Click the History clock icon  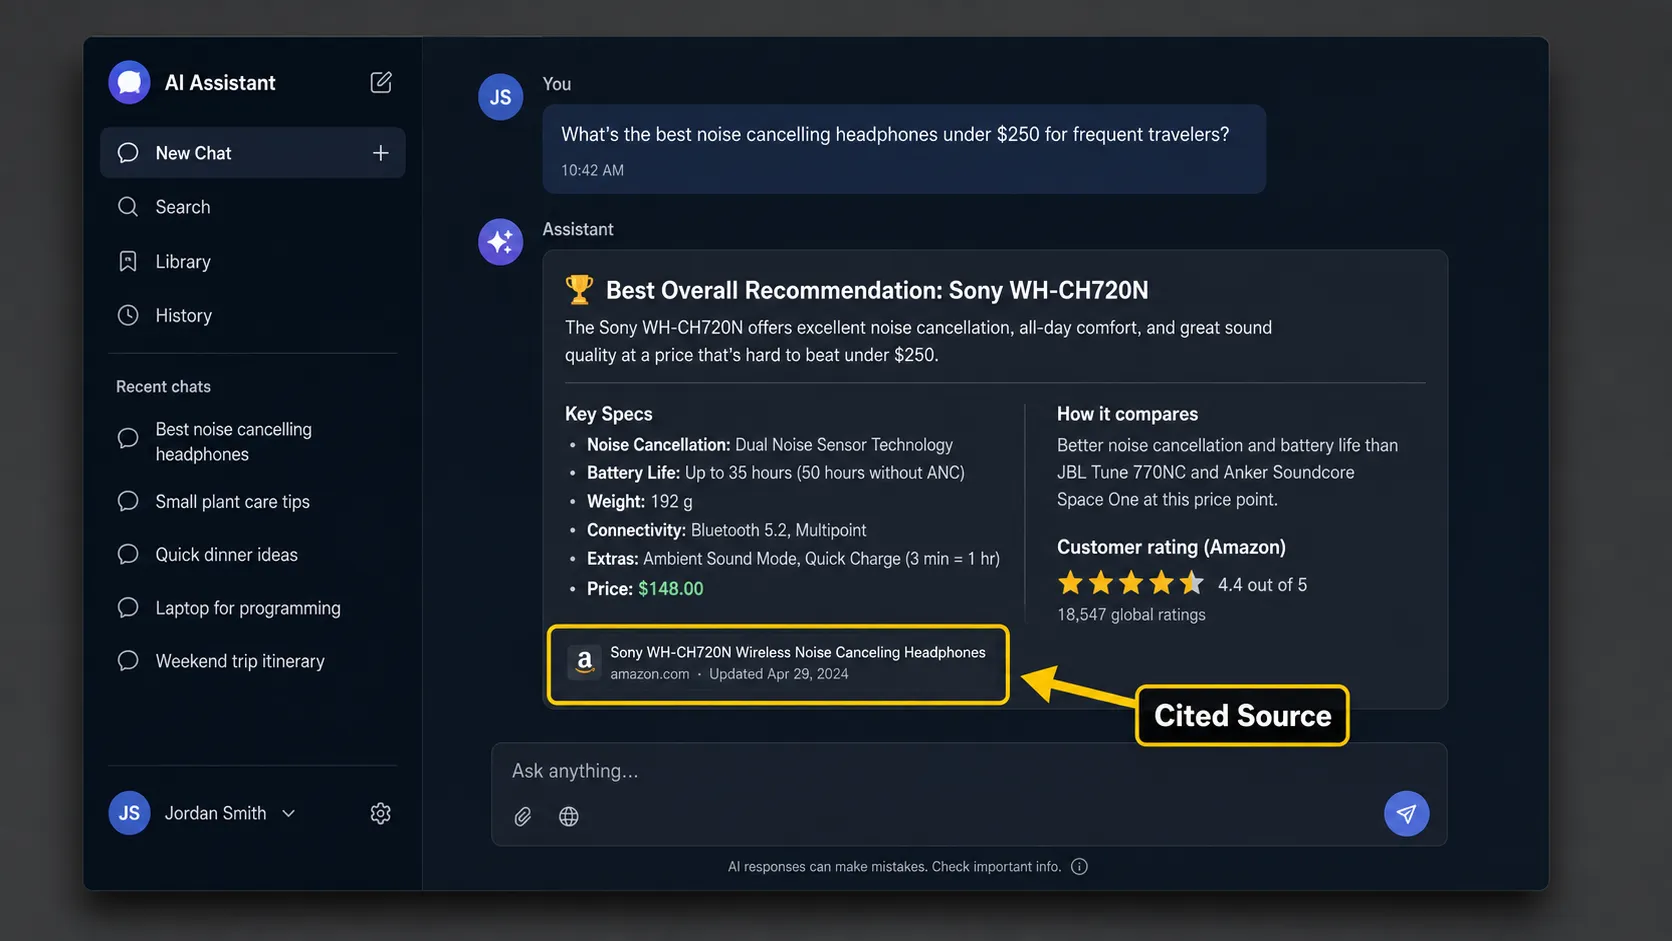(x=128, y=315)
